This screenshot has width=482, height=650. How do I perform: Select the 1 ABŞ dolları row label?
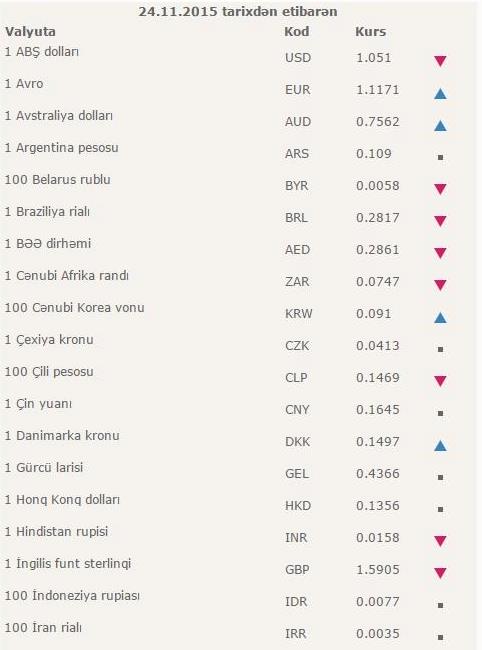pyautogui.click(x=42, y=52)
